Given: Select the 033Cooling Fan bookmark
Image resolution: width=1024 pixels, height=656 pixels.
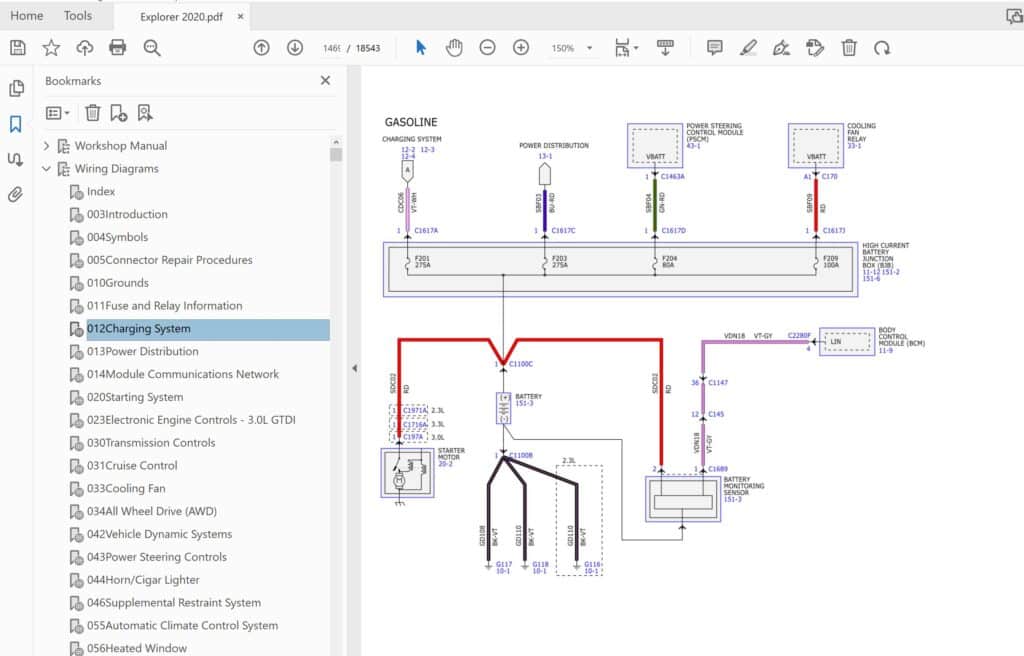Looking at the screenshot, I should 126,488.
